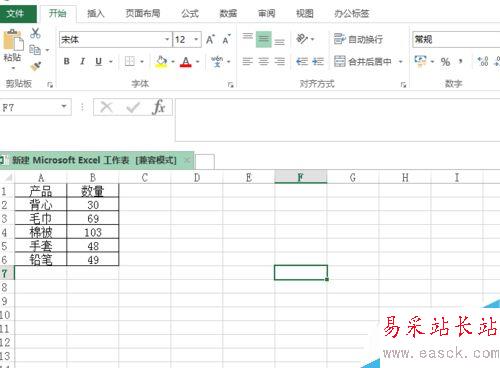Image resolution: width=500 pixels, height=368 pixels.
Task: Open the Page Layout (页面布局) tab
Action: tap(143, 13)
